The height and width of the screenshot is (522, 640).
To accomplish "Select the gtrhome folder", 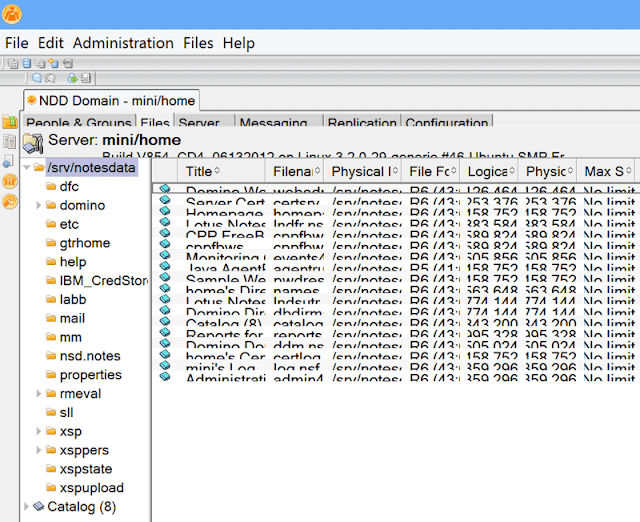I will pos(84,243).
